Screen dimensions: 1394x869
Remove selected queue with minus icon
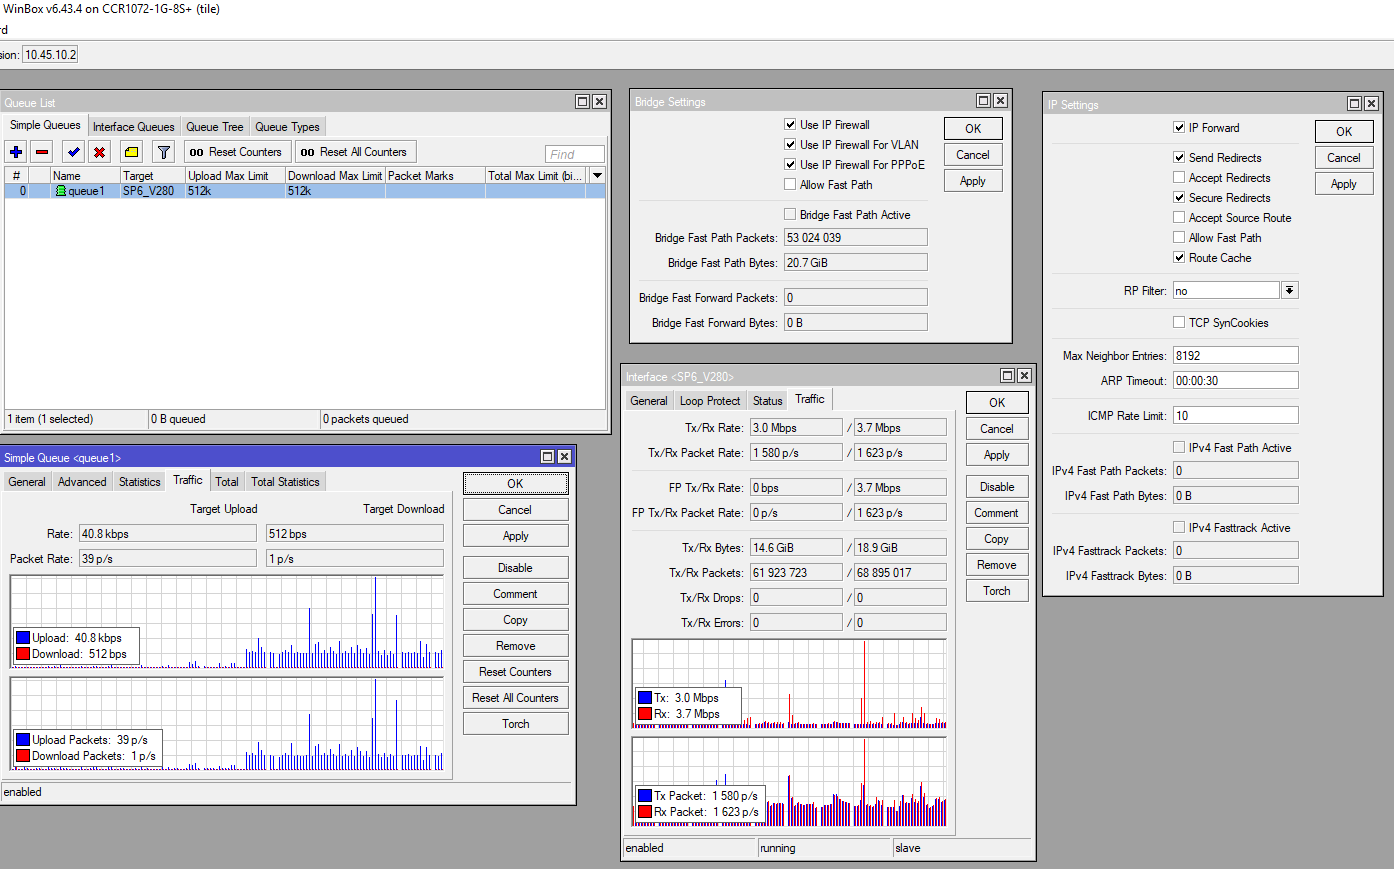click(42, 152)
